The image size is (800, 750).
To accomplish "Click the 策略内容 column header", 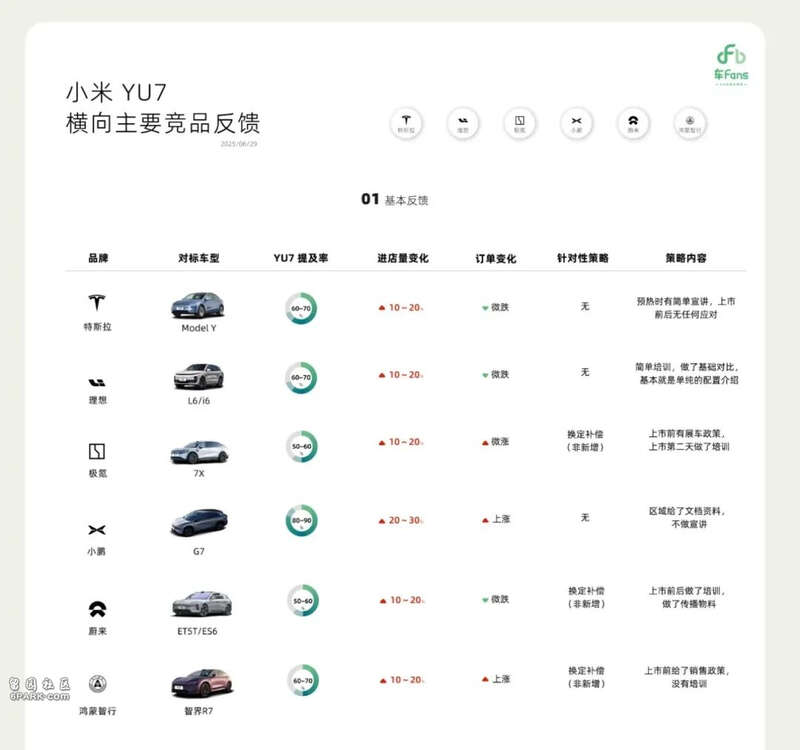I will [686, 258].
